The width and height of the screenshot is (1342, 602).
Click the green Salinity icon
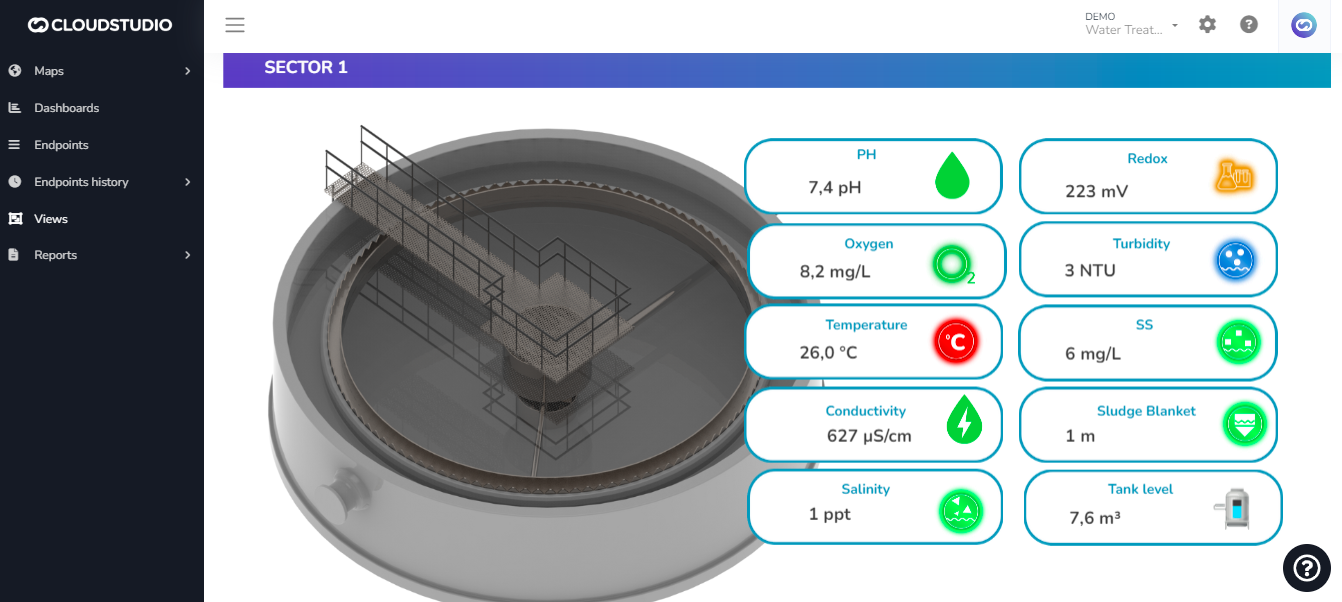coord(961,511)
